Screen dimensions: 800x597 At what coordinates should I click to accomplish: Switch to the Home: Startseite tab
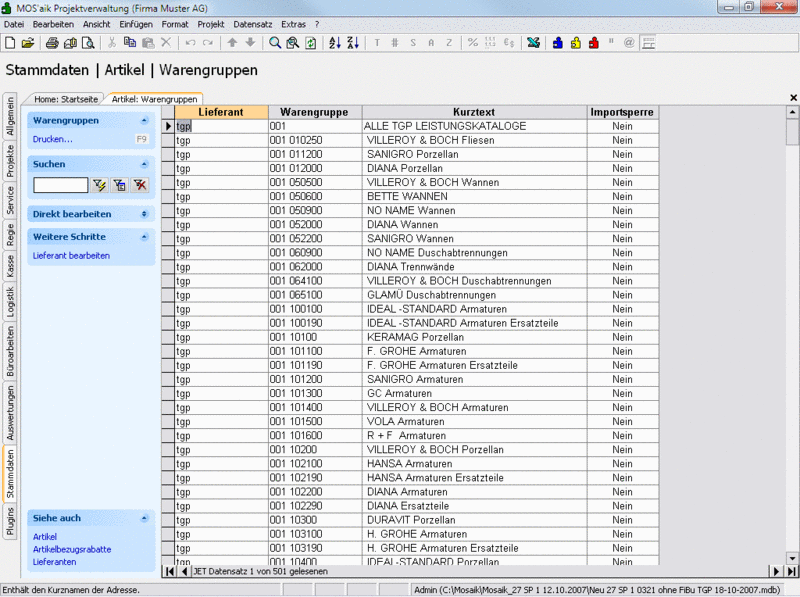[x=66, y=99]
